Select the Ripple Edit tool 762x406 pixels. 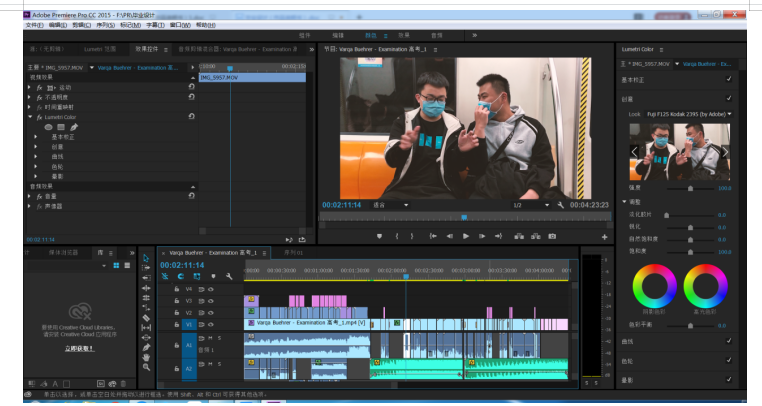[x=146, y=278]
